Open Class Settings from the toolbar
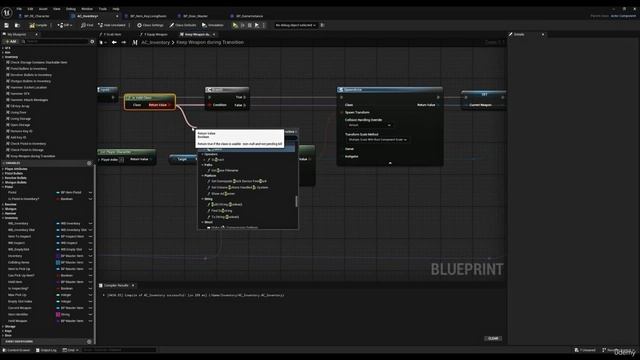 [x=150, y=25]
